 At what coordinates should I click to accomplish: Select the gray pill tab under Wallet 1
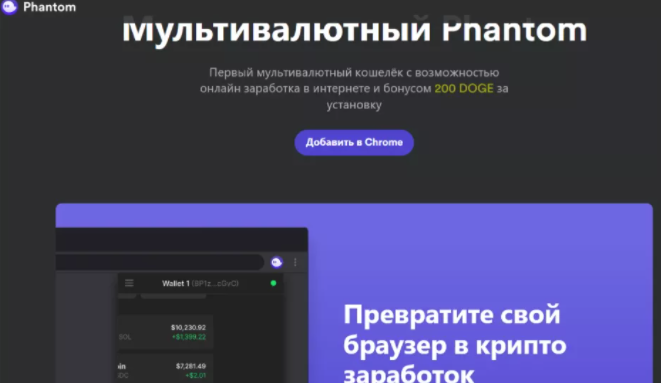click(173, 296)
